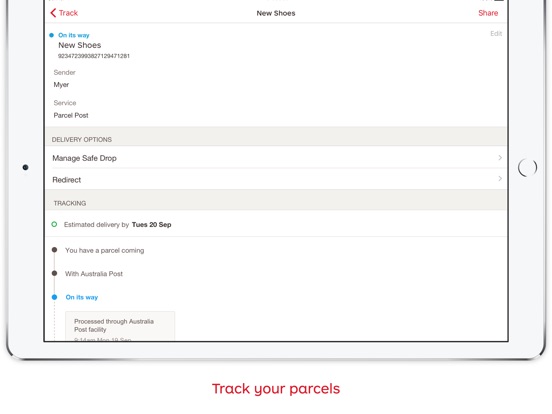
Task: Tap the 'New Shoes' navigation title
Action: point(276,13)
